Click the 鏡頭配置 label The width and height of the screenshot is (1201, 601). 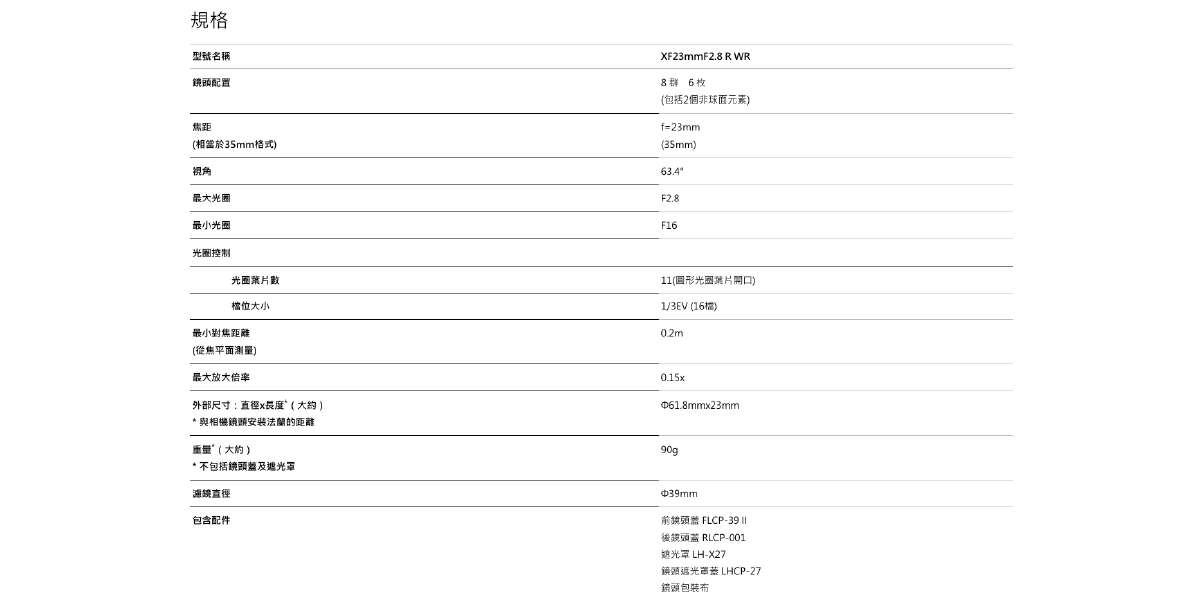(x=211, y=82)
